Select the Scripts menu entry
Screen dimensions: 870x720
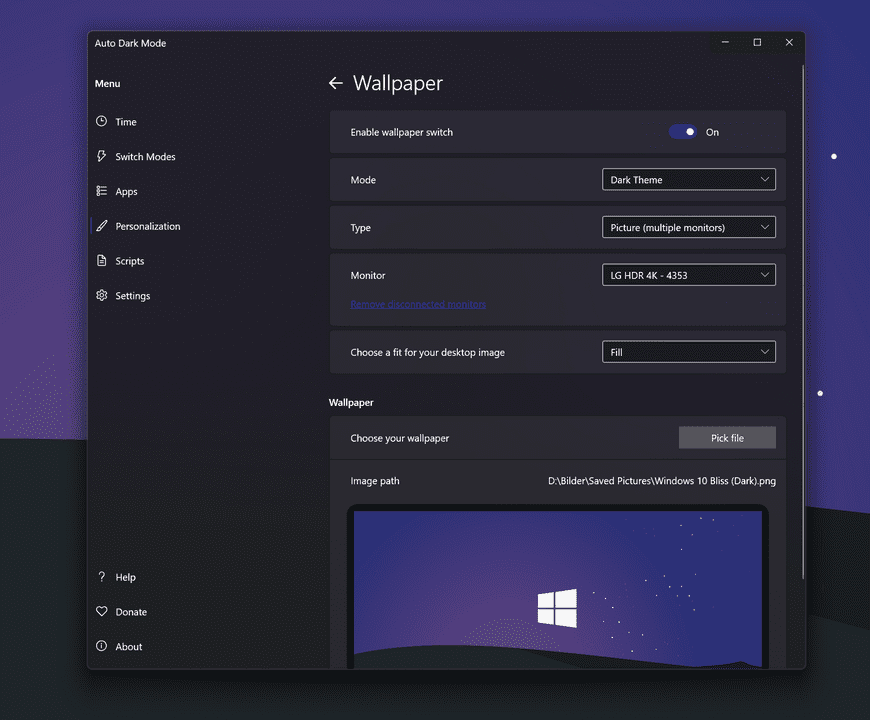click(x=130, y=261)
